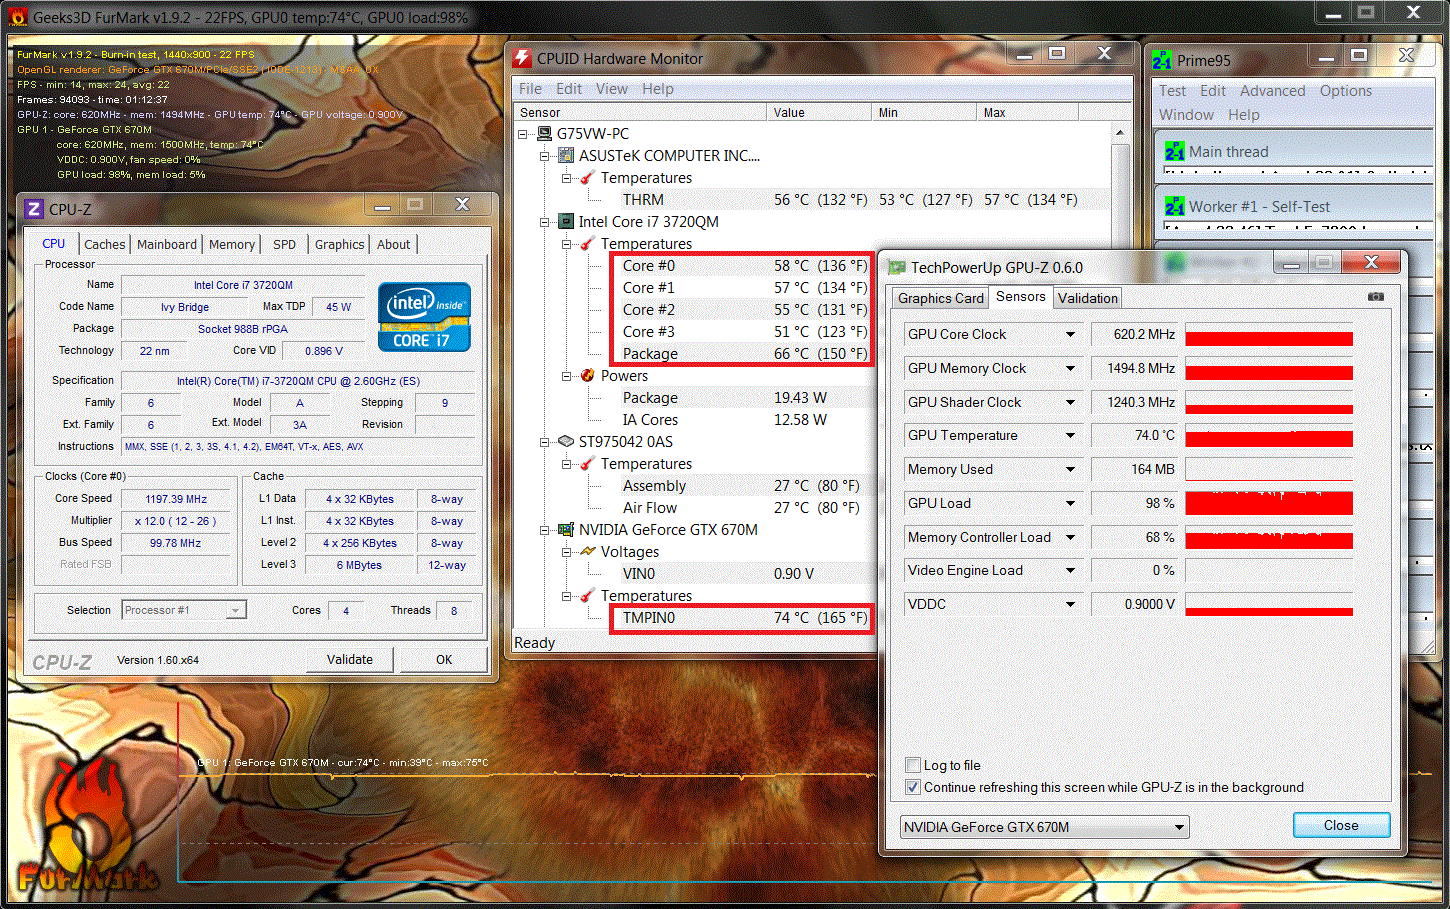
Task: Open the GPU Shader Clock sensor dropdown
Action: (1070, 402)
